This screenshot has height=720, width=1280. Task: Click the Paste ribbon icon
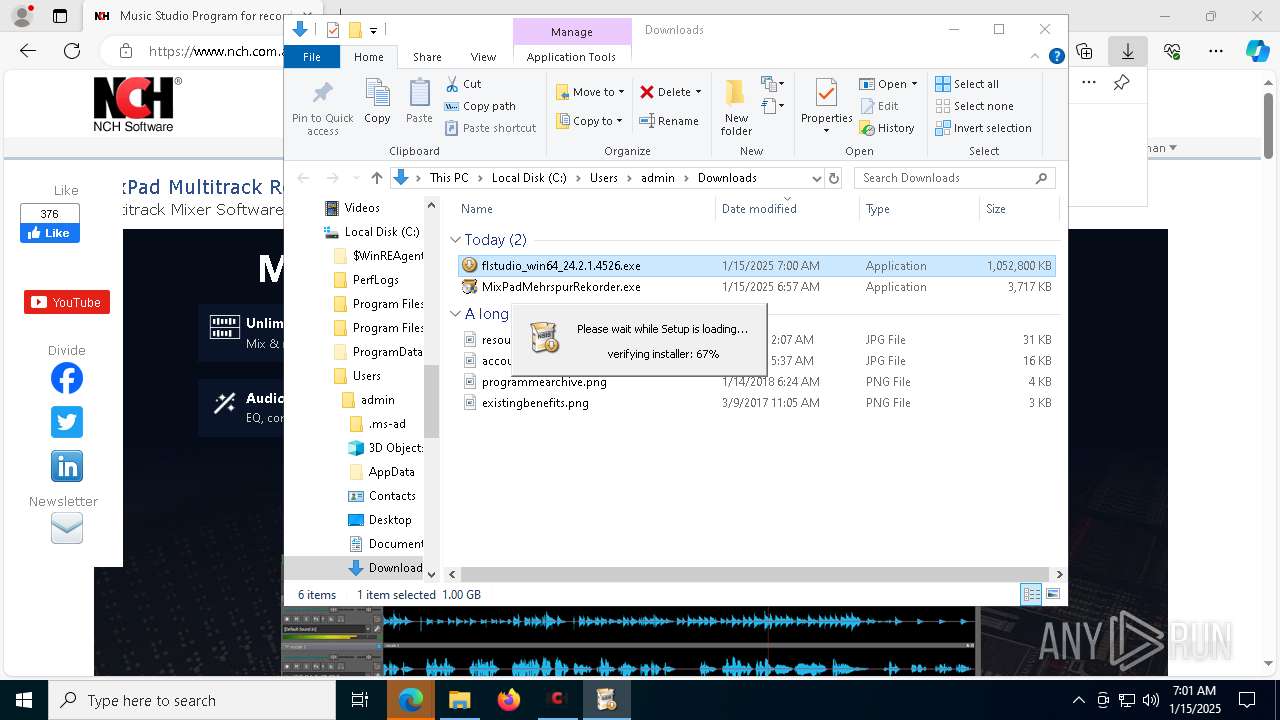click(x=419, y=101)
